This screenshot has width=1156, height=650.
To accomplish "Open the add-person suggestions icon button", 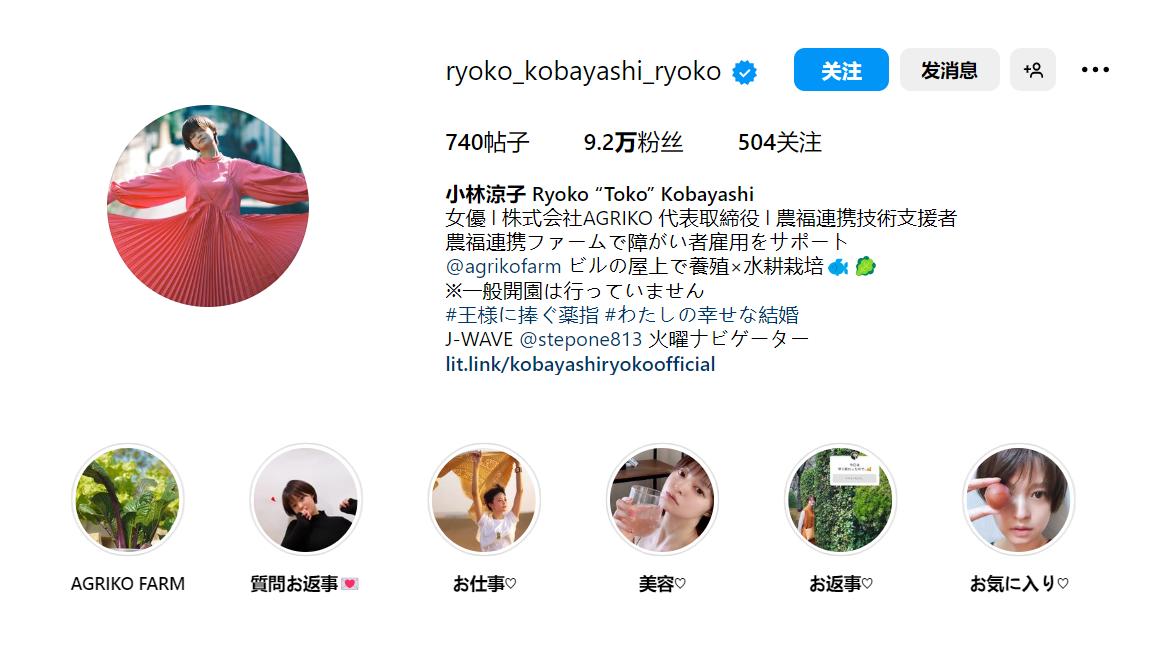I will [1033, 70].
